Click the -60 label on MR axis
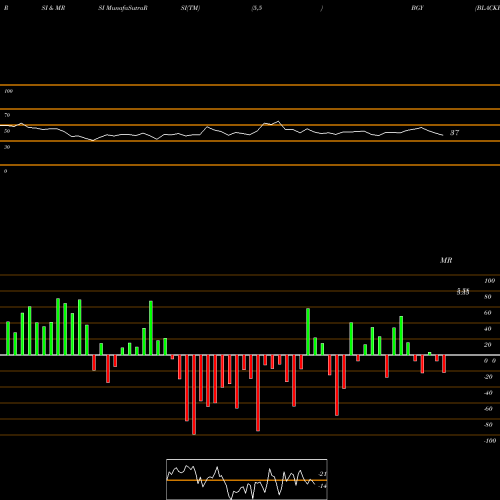The height and width of the screenshot is (500, 500). pos(488,409)
